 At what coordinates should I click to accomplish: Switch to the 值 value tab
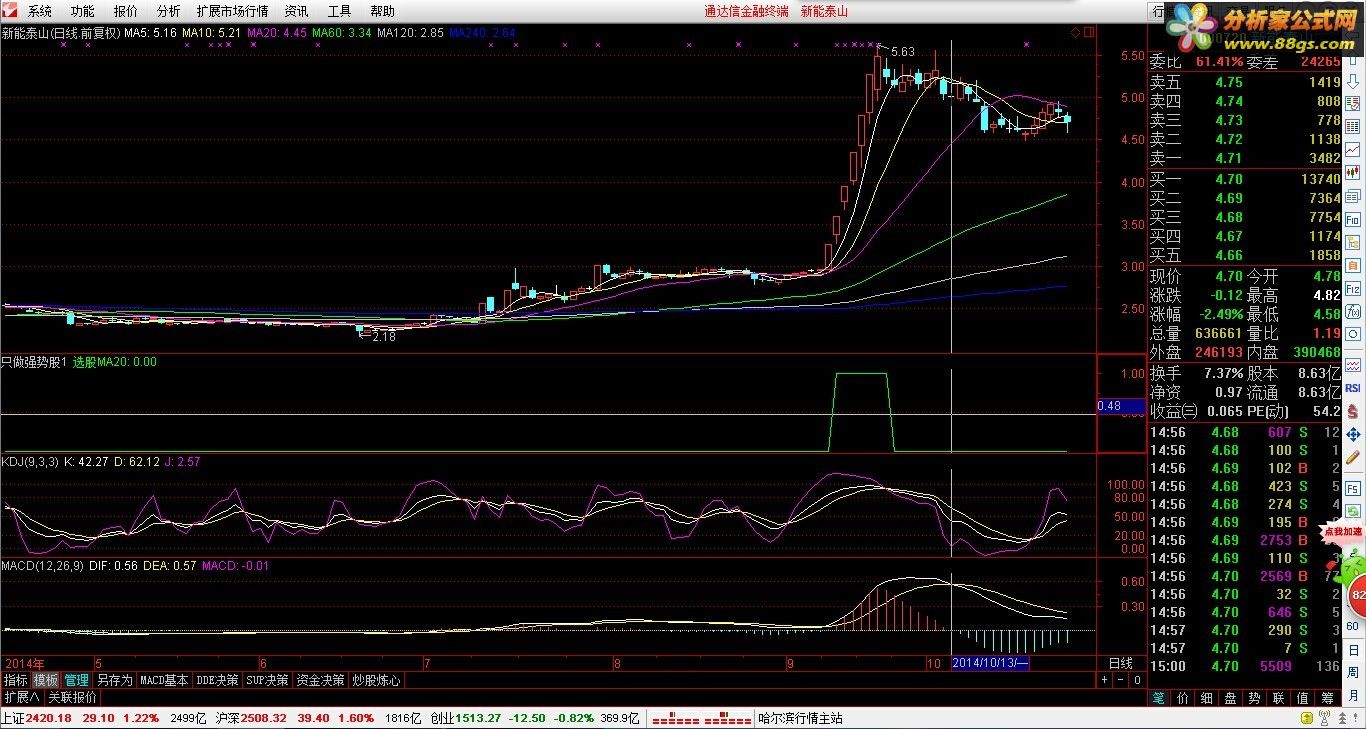point(1302,698)
